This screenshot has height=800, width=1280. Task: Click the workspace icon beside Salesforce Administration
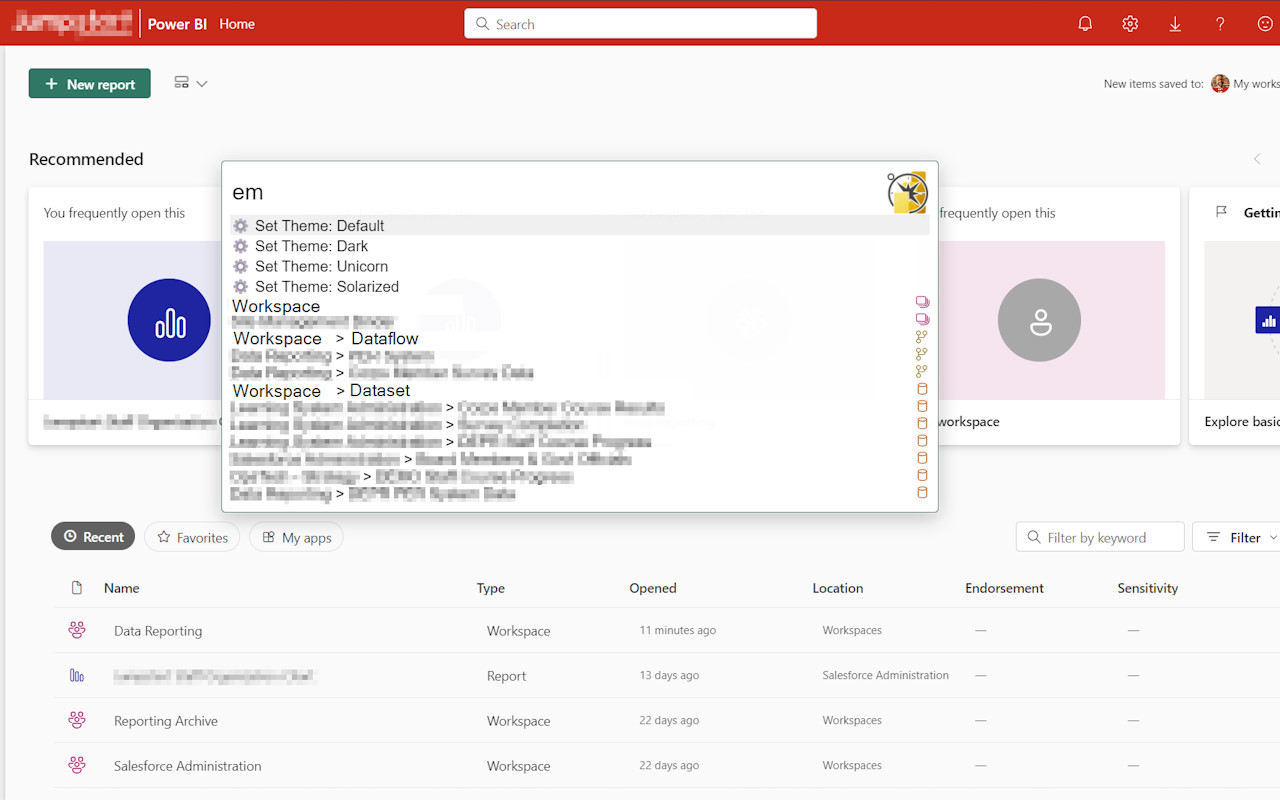tap(77, 765)
